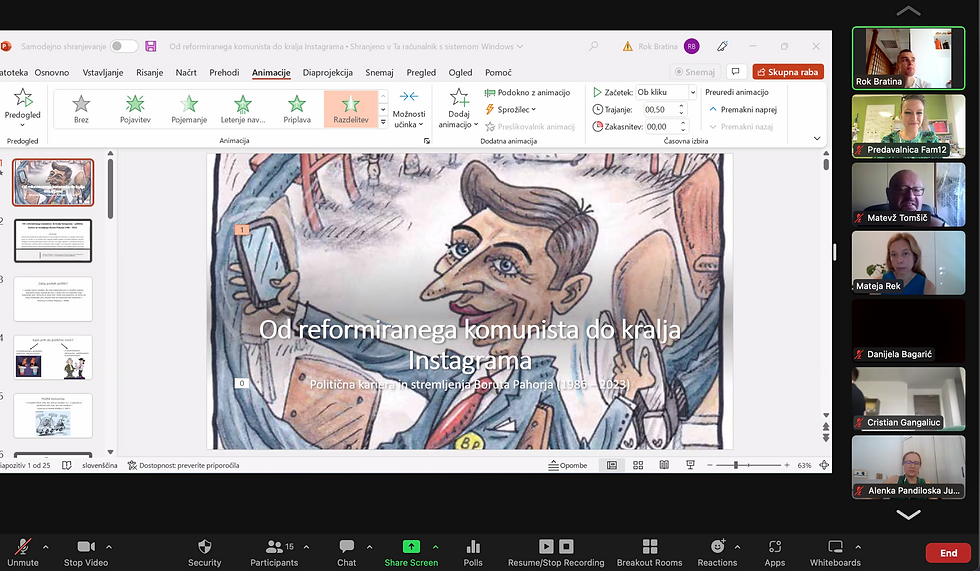
Task: Open the Participants panel
Action: point(274,552)
